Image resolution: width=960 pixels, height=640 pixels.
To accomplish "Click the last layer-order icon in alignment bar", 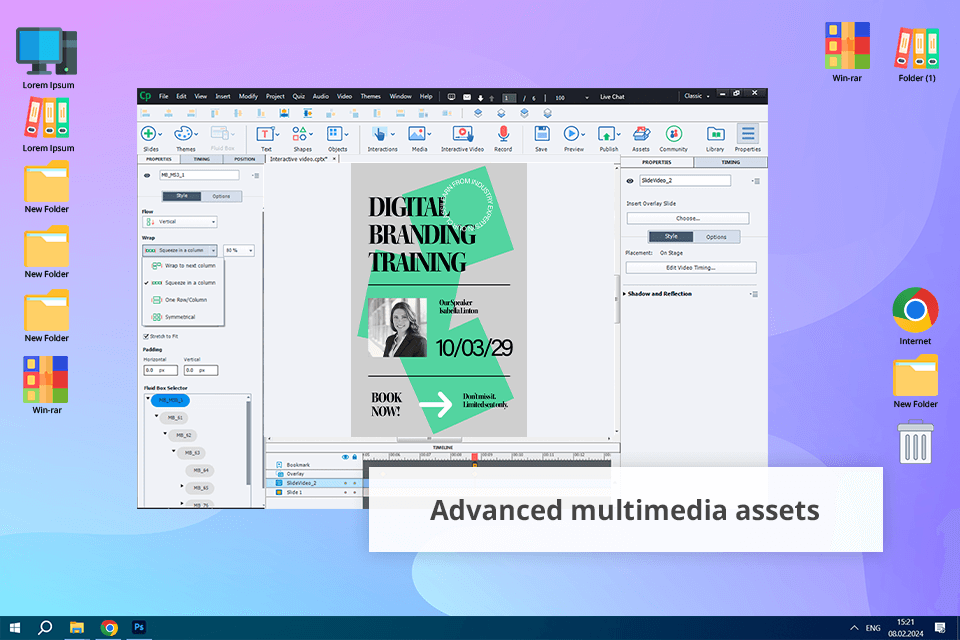I will pyautogui.click(x=547, y=113).
